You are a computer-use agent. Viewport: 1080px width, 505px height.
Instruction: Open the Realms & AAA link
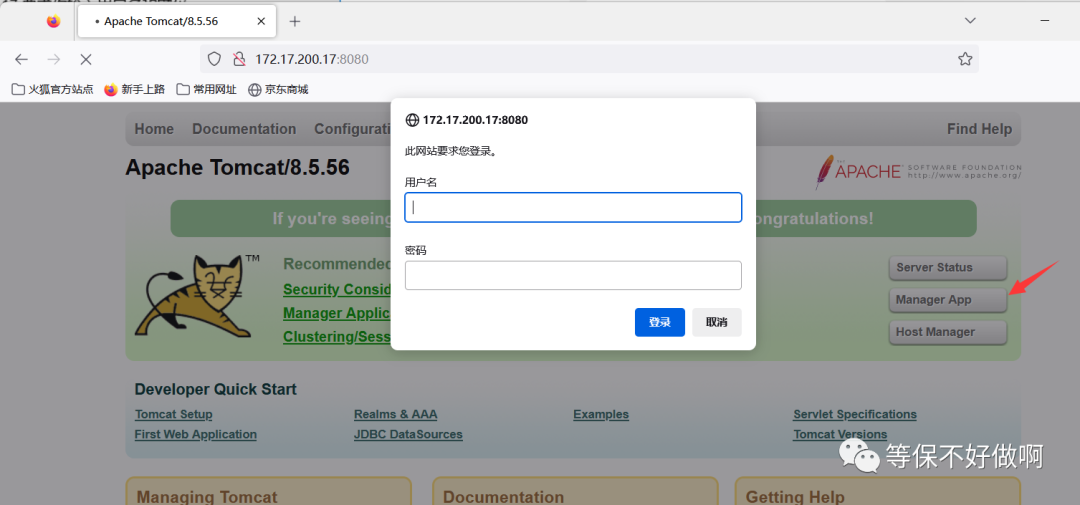(x=395, y=414)
